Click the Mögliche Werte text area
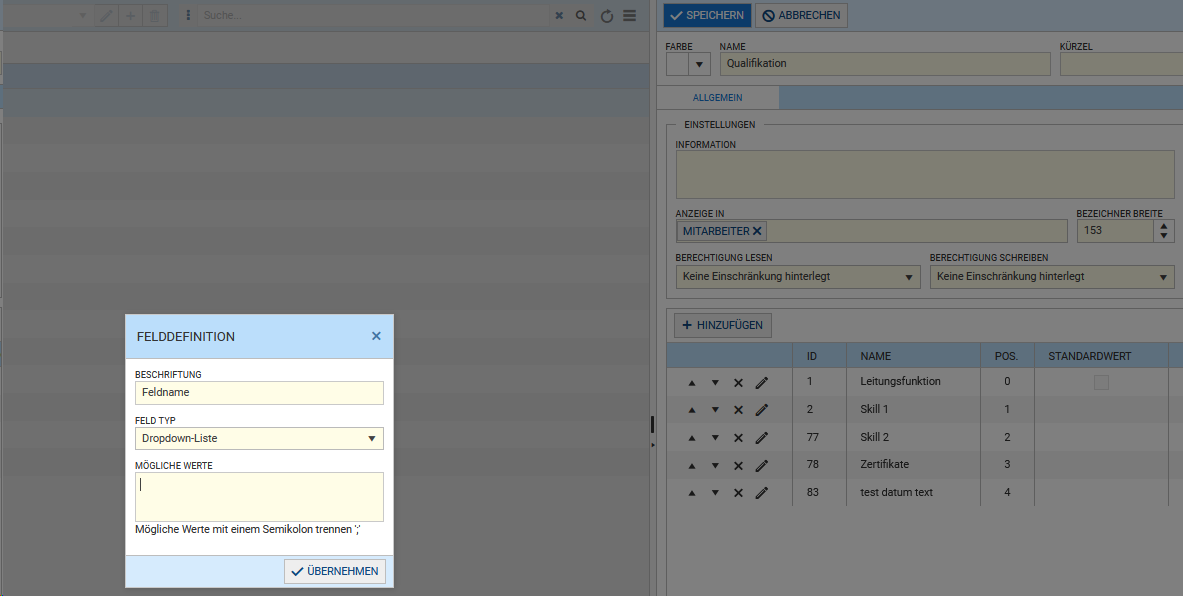Viewport: 1183px width, 596px height. pyautogui.click(x=260, y=496)
